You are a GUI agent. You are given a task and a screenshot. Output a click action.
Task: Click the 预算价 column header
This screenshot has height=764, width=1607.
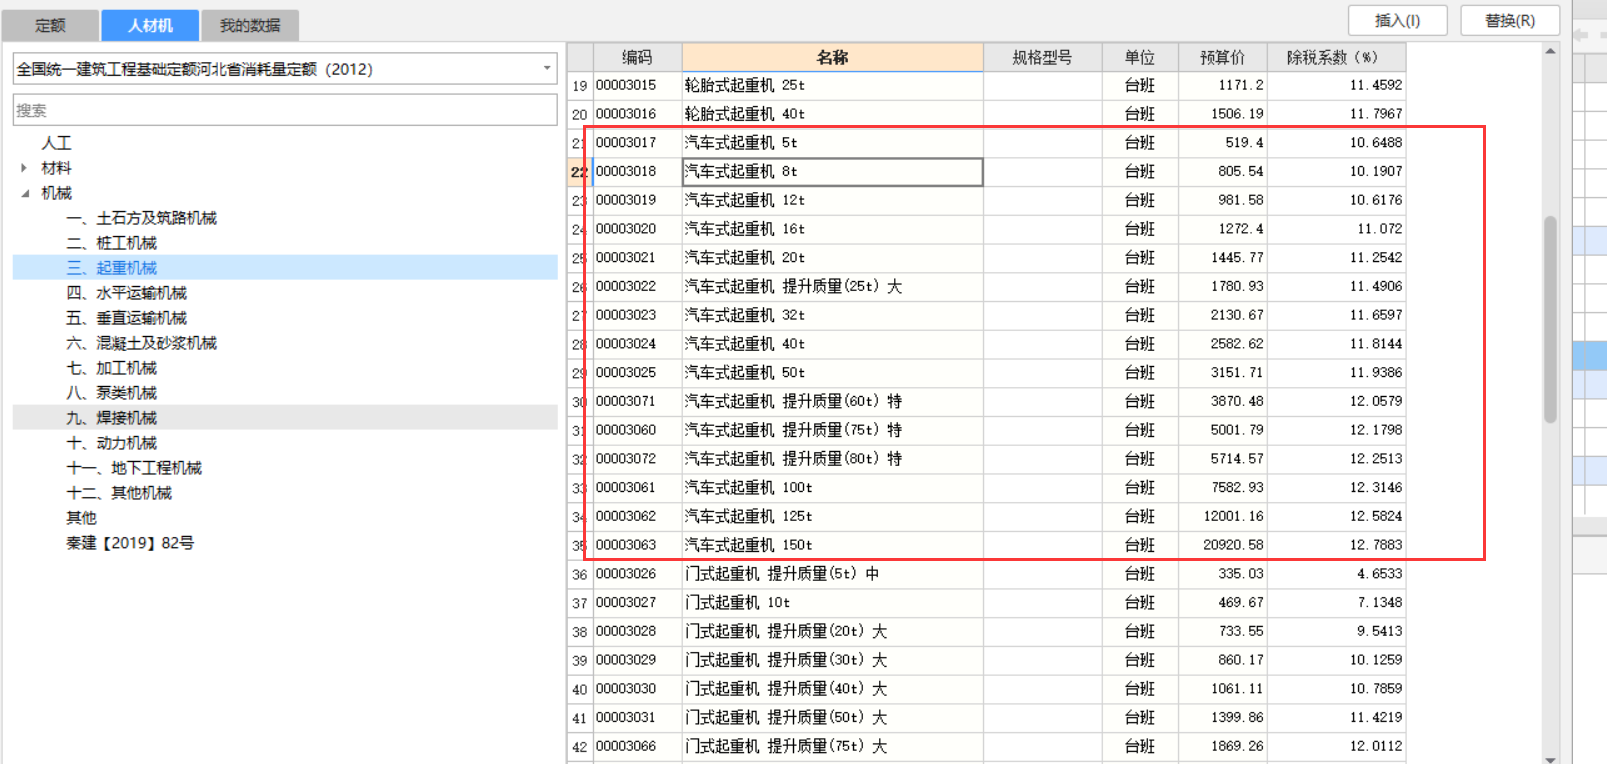1223,57
